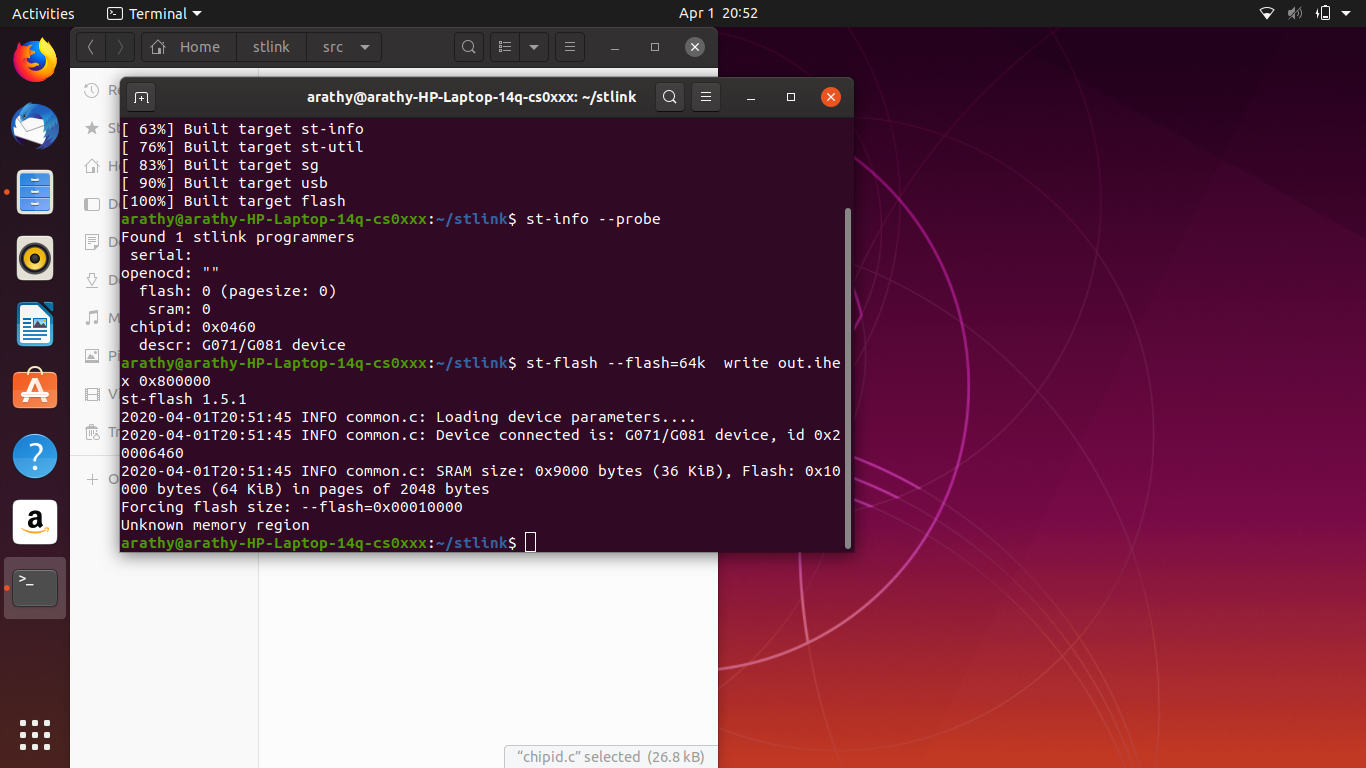Viewport: 1366px width, 768px height.
Task: Click the network indicator in top bar
Action: (1266, 13)
